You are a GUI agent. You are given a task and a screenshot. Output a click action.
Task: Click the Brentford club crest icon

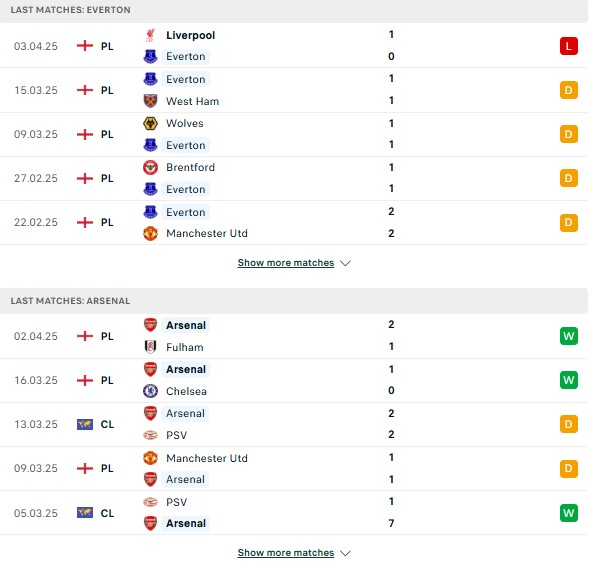click(150, 167)
